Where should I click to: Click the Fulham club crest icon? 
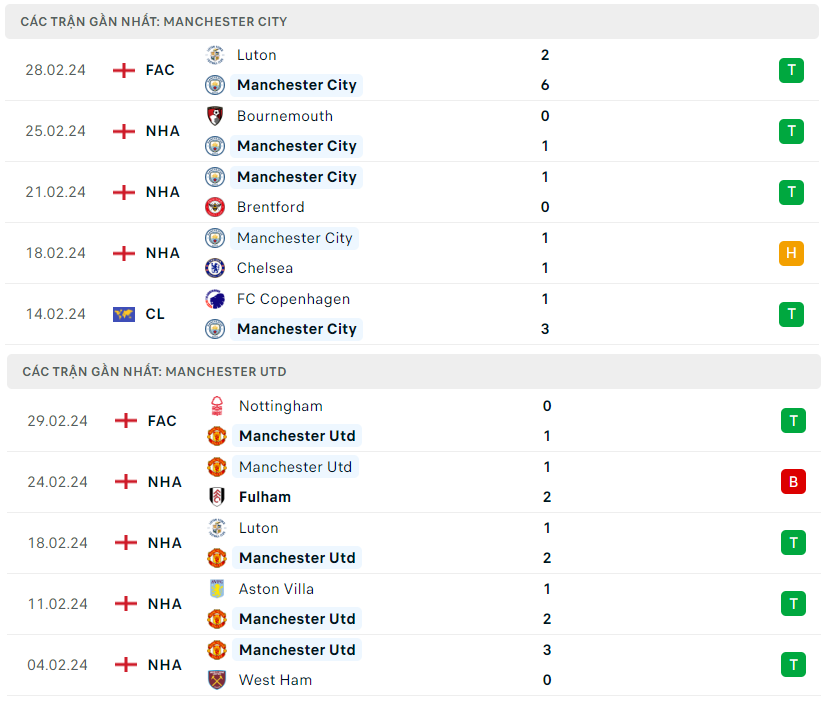point(217,497)
